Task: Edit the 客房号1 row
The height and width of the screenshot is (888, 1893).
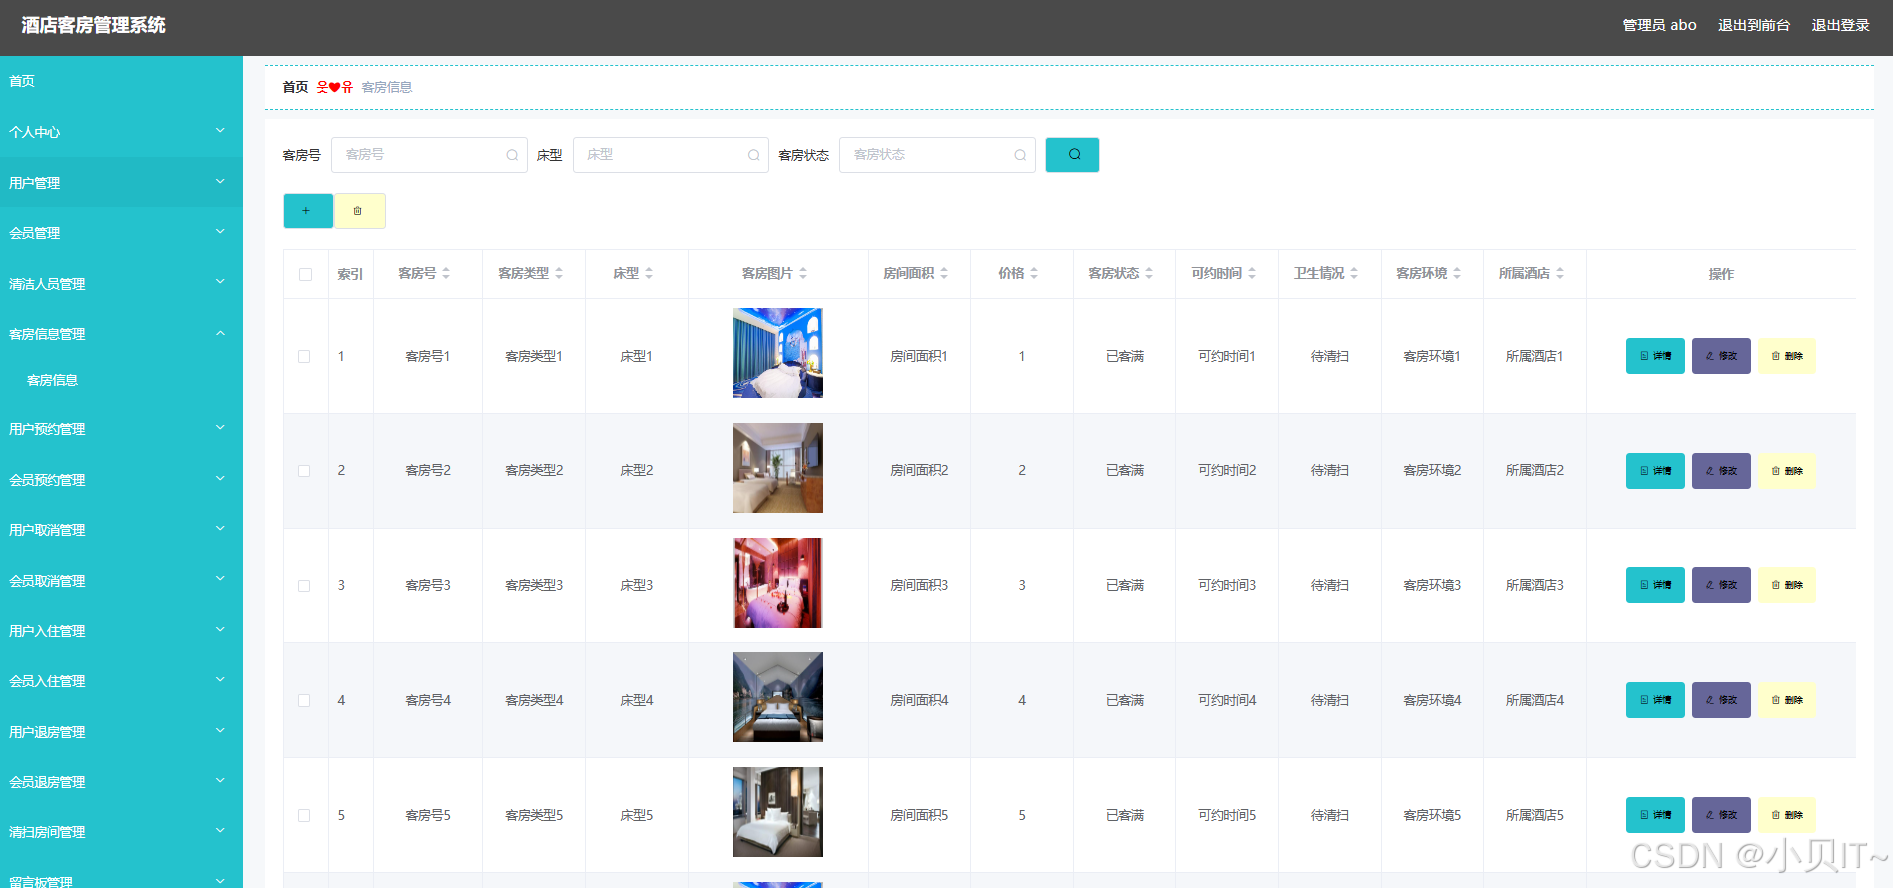Action: pos(1721,356)
